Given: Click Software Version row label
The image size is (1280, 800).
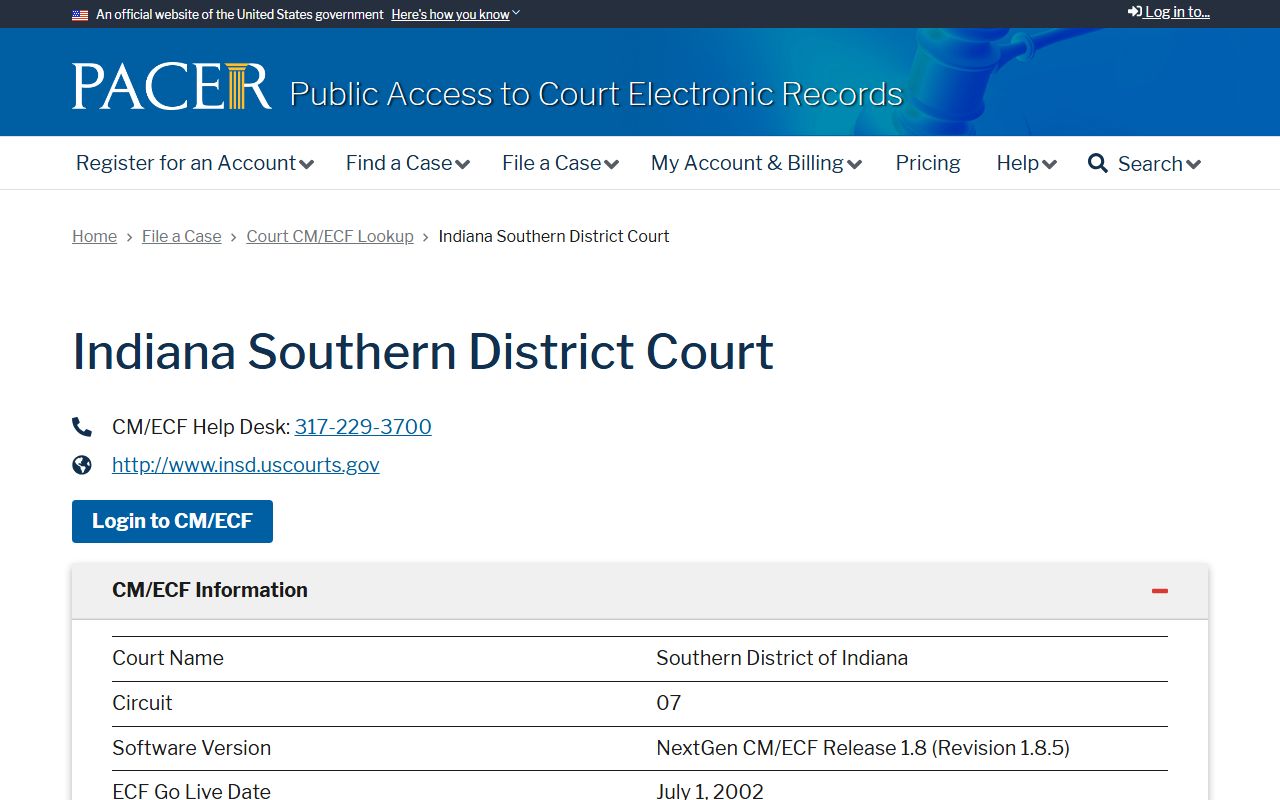Looking at the screenshot, I should [191, 748].
